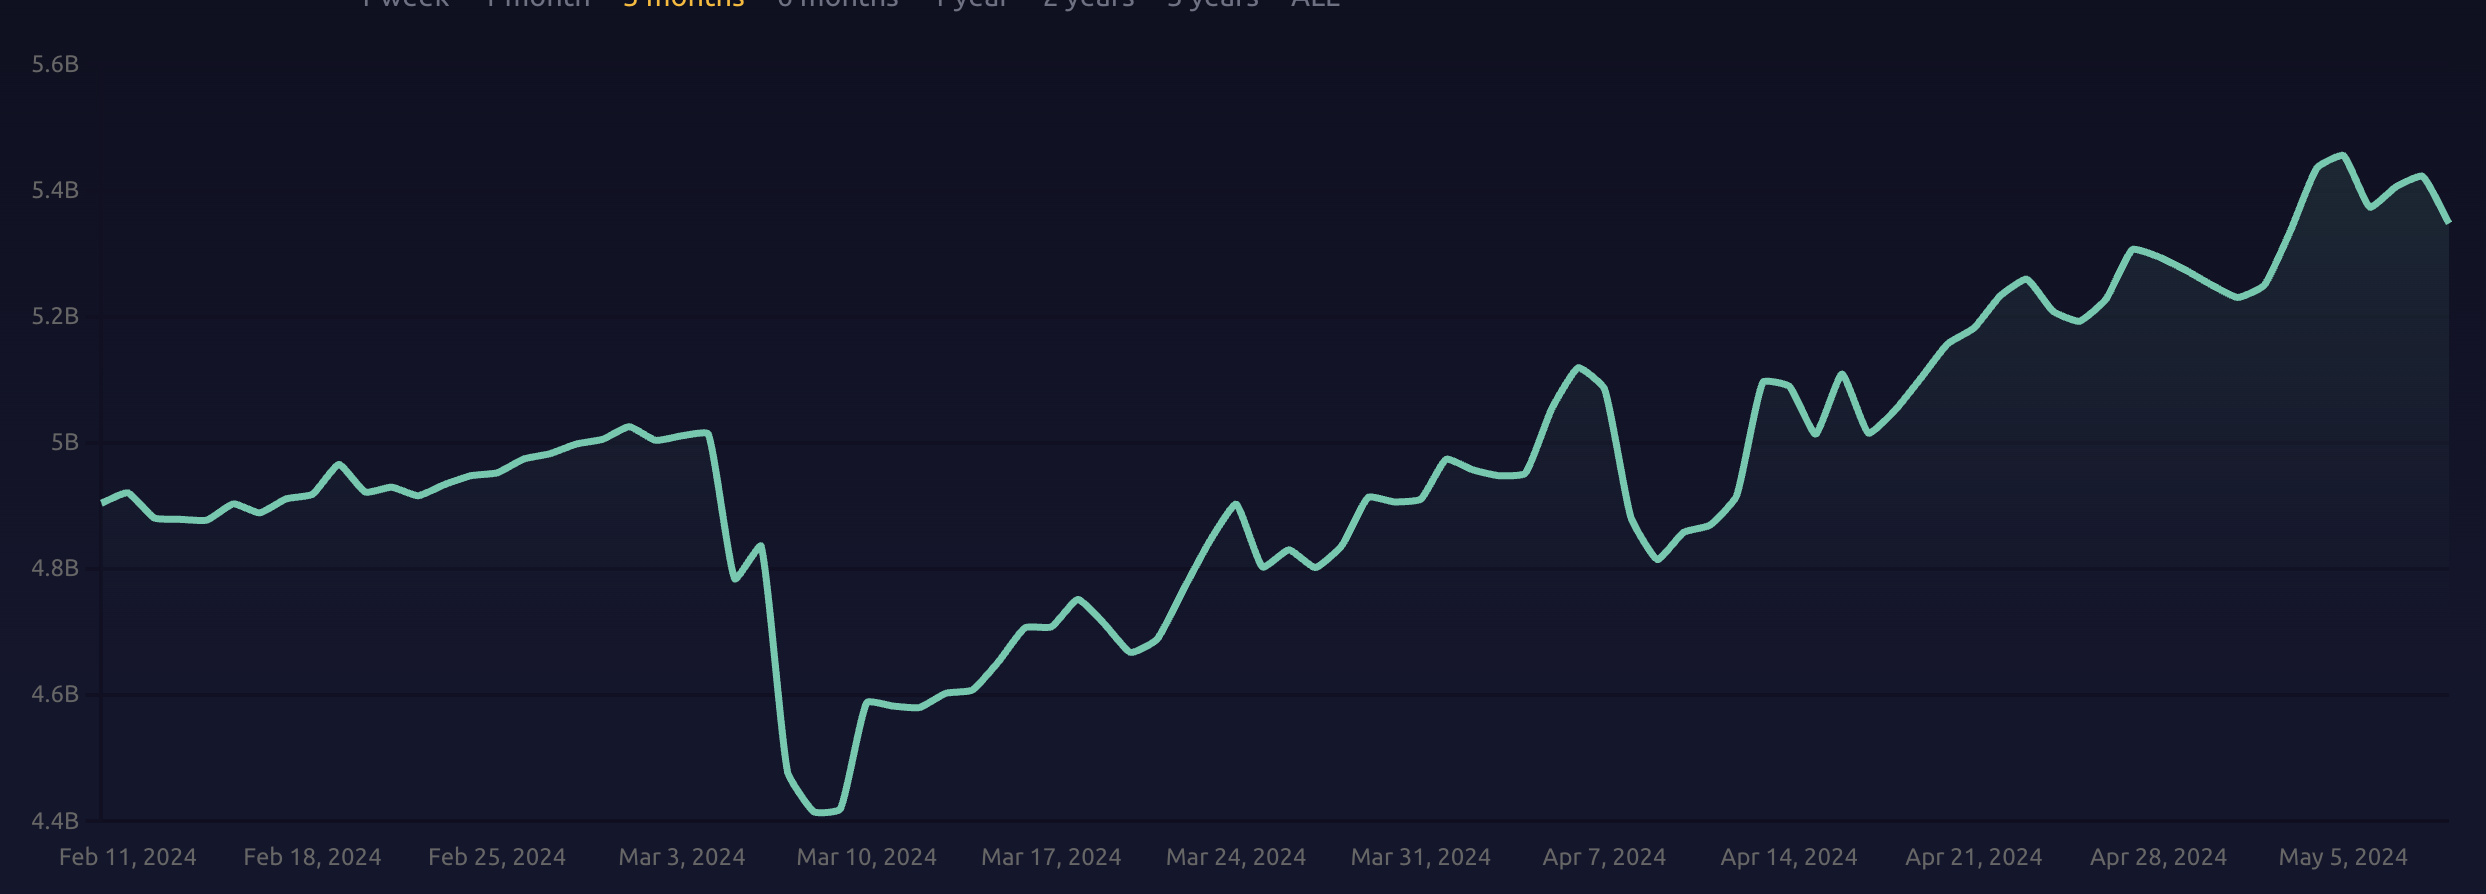2486x894 pixels.
Task: Click the 4.6B y-axis label
Action: click(x=55, y=695)
